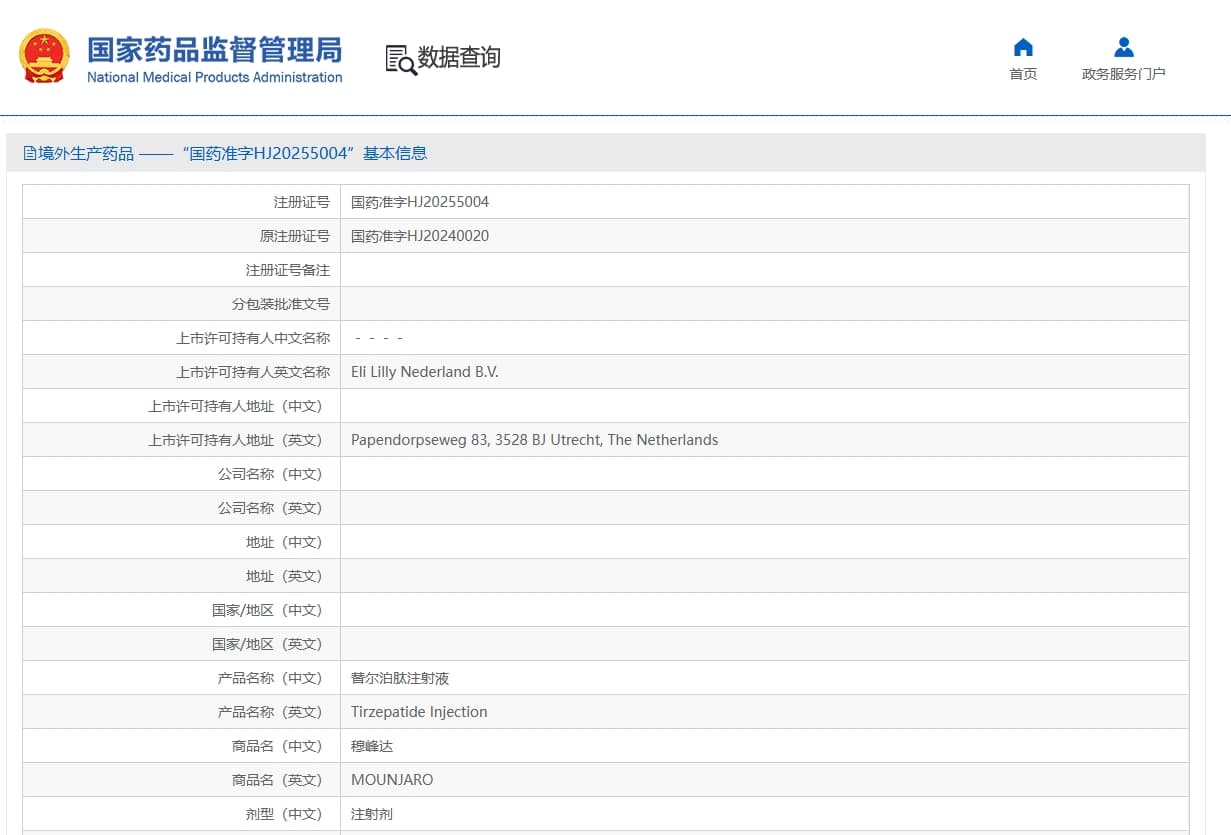Click the 公司名称（英文） label

(270, 508)
